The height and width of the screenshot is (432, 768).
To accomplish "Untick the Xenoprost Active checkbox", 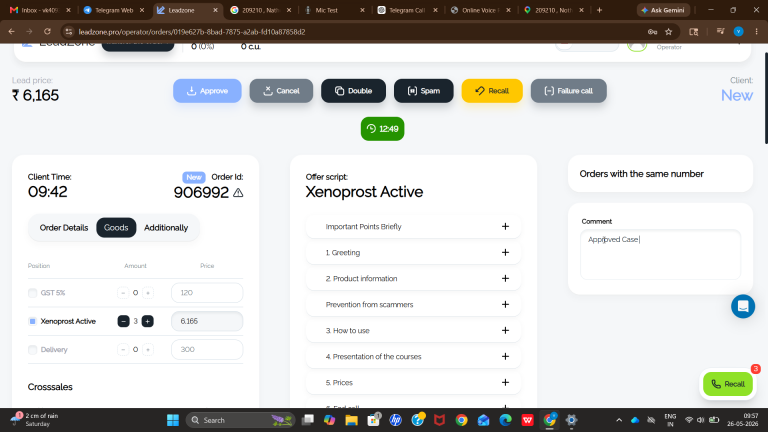I will [32, 321].
